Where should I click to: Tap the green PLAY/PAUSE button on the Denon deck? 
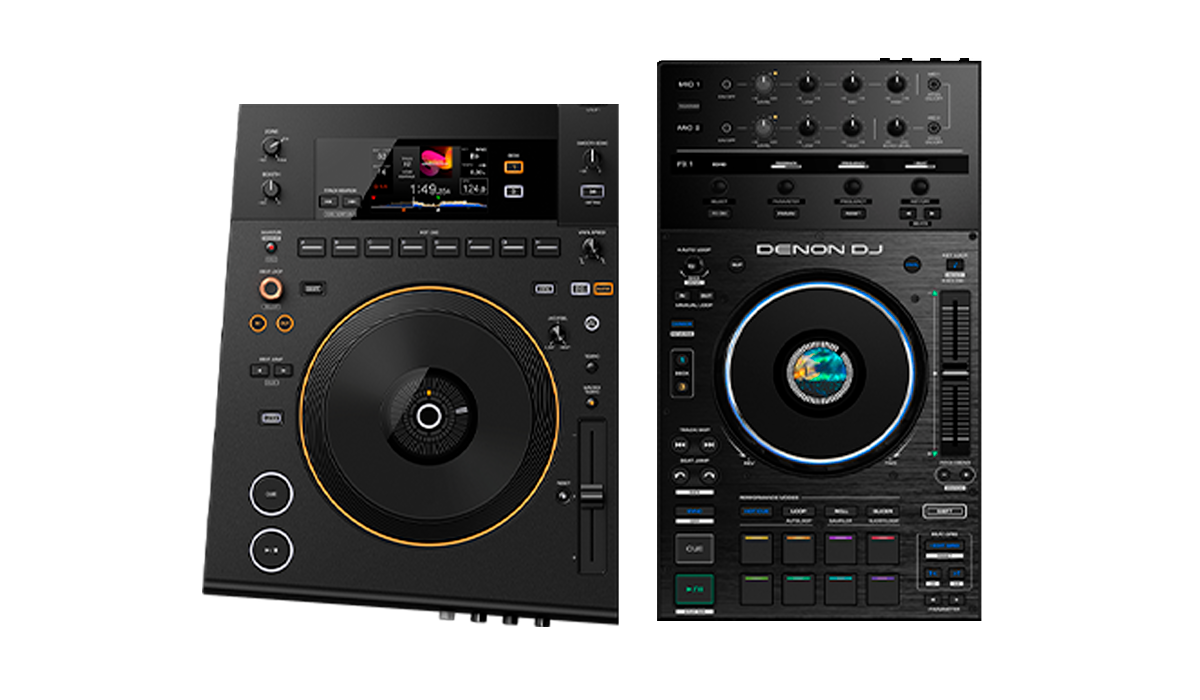pos(694,588)
